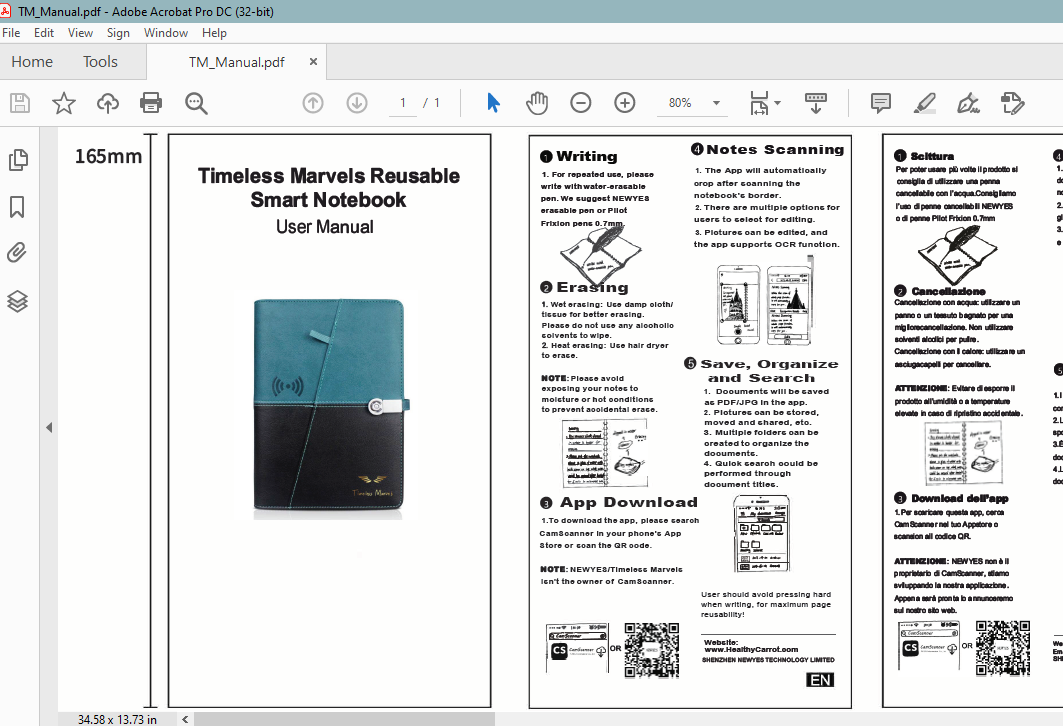
Task: Click the upload to cloud icon
Action: (x=108, y=103)
